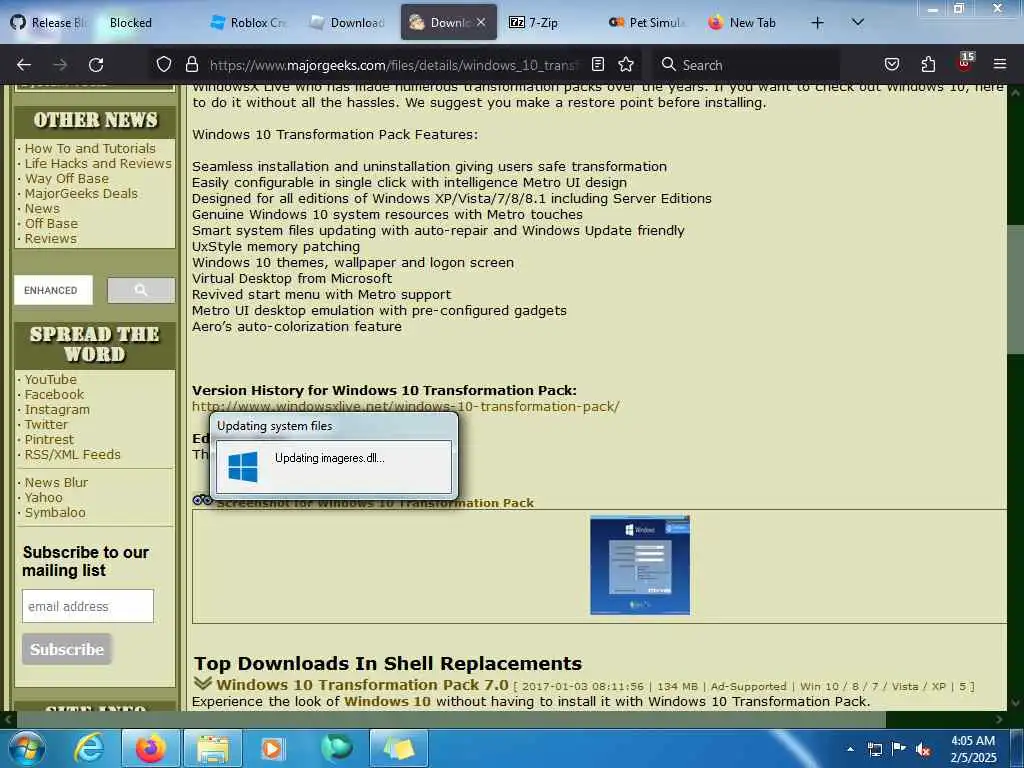The width and height of the screenshot is (1024, 768).
Task: Open a new browser tab
Action: [817, 23]
